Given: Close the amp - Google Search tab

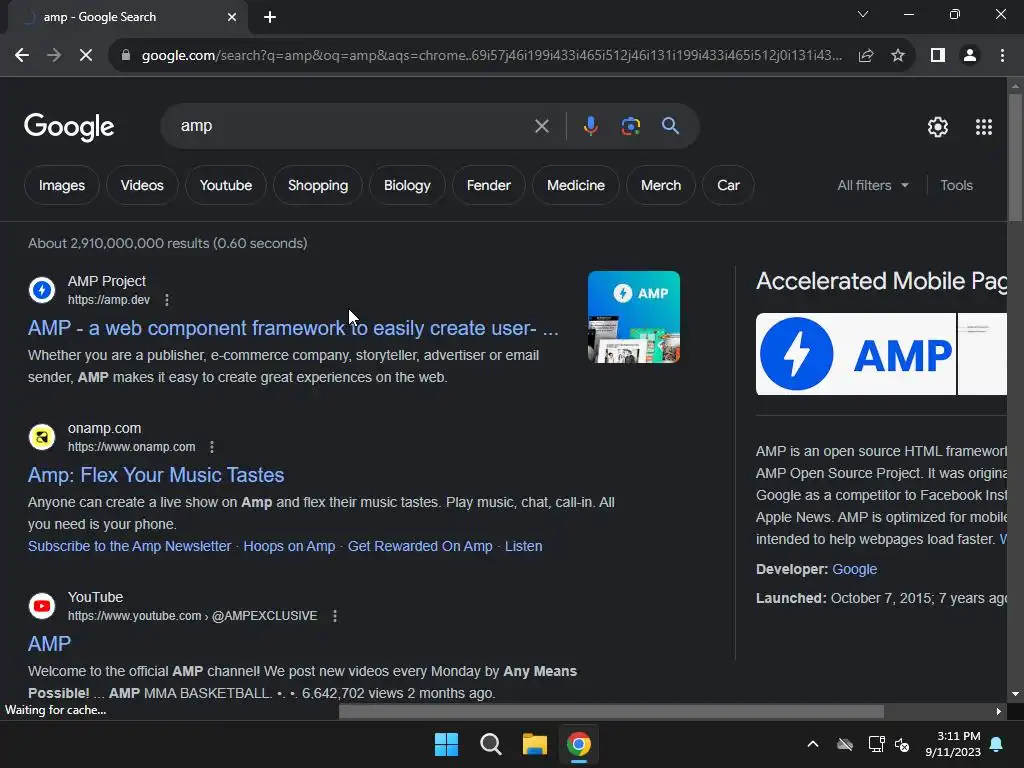Looking at the screenshot, I should [232, 17].
